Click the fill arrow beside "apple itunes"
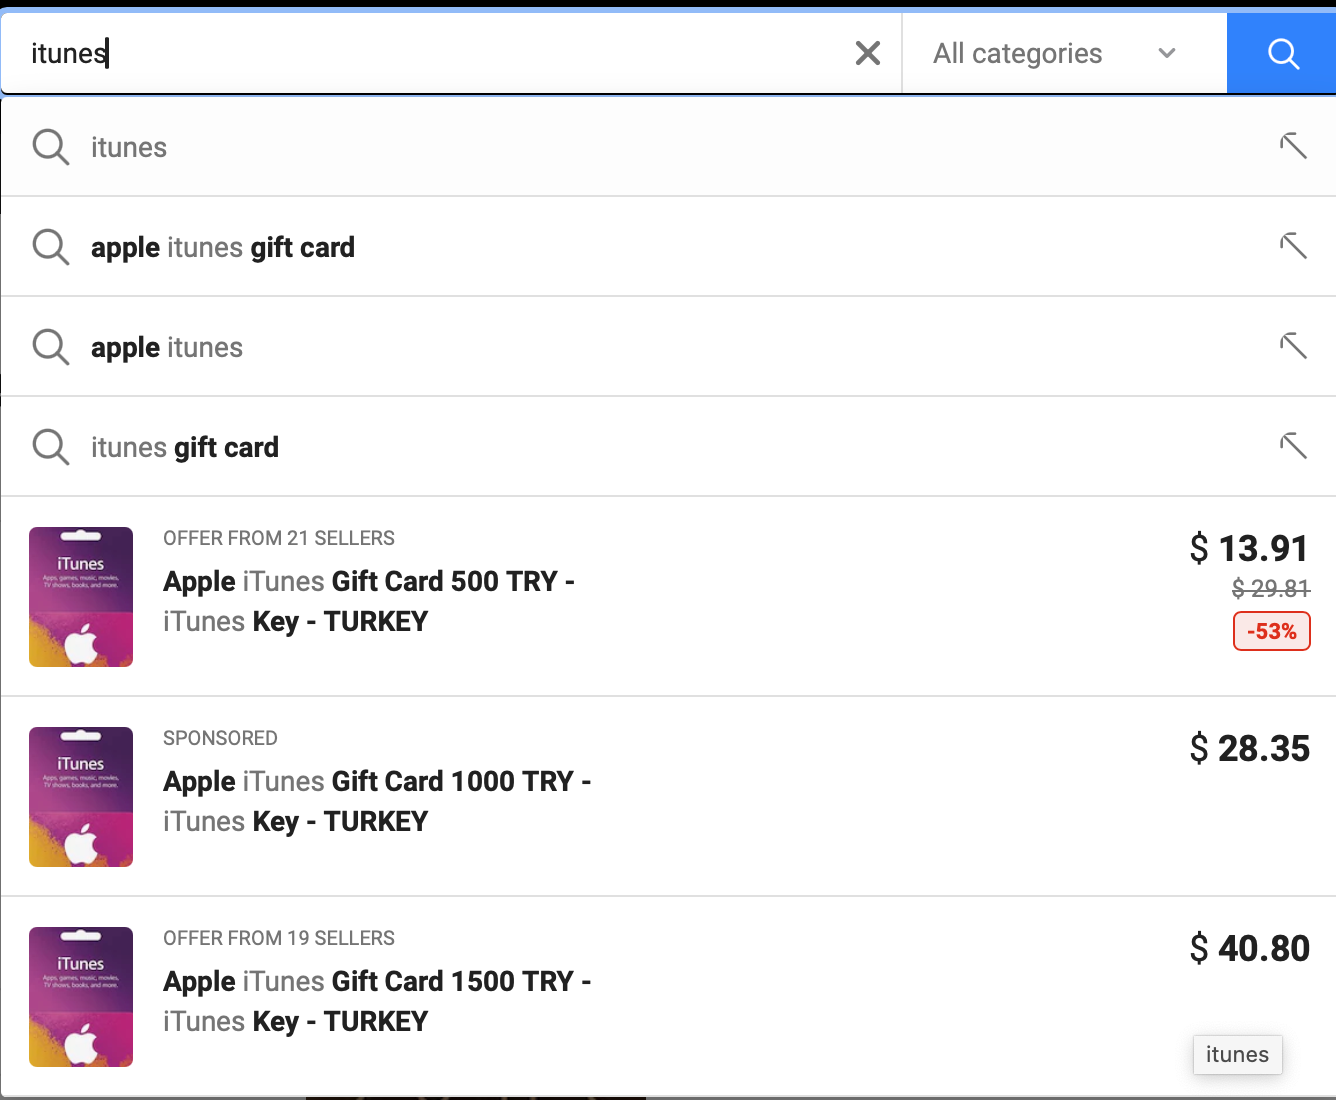Viewport: 1336px width, 1100px height. pyautogui.click(x=1293, y=346)
